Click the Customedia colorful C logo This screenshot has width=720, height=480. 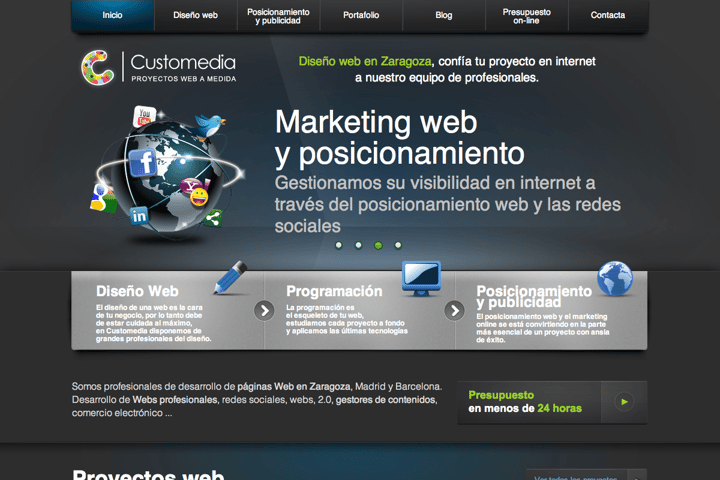coord(97,68)
